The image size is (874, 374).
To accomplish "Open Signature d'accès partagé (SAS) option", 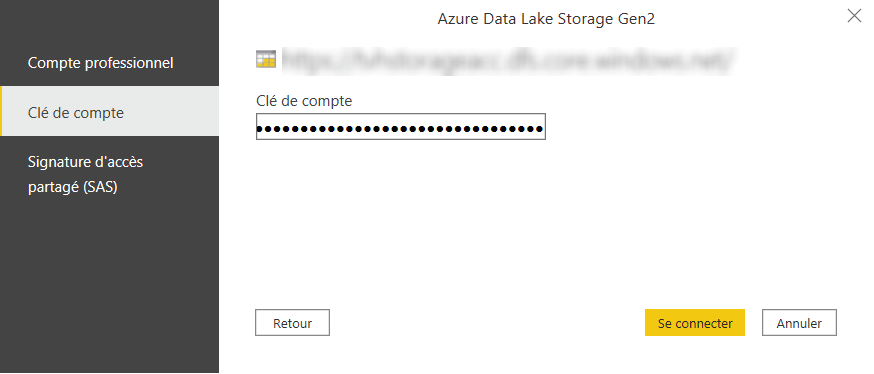I will point(110,174).
